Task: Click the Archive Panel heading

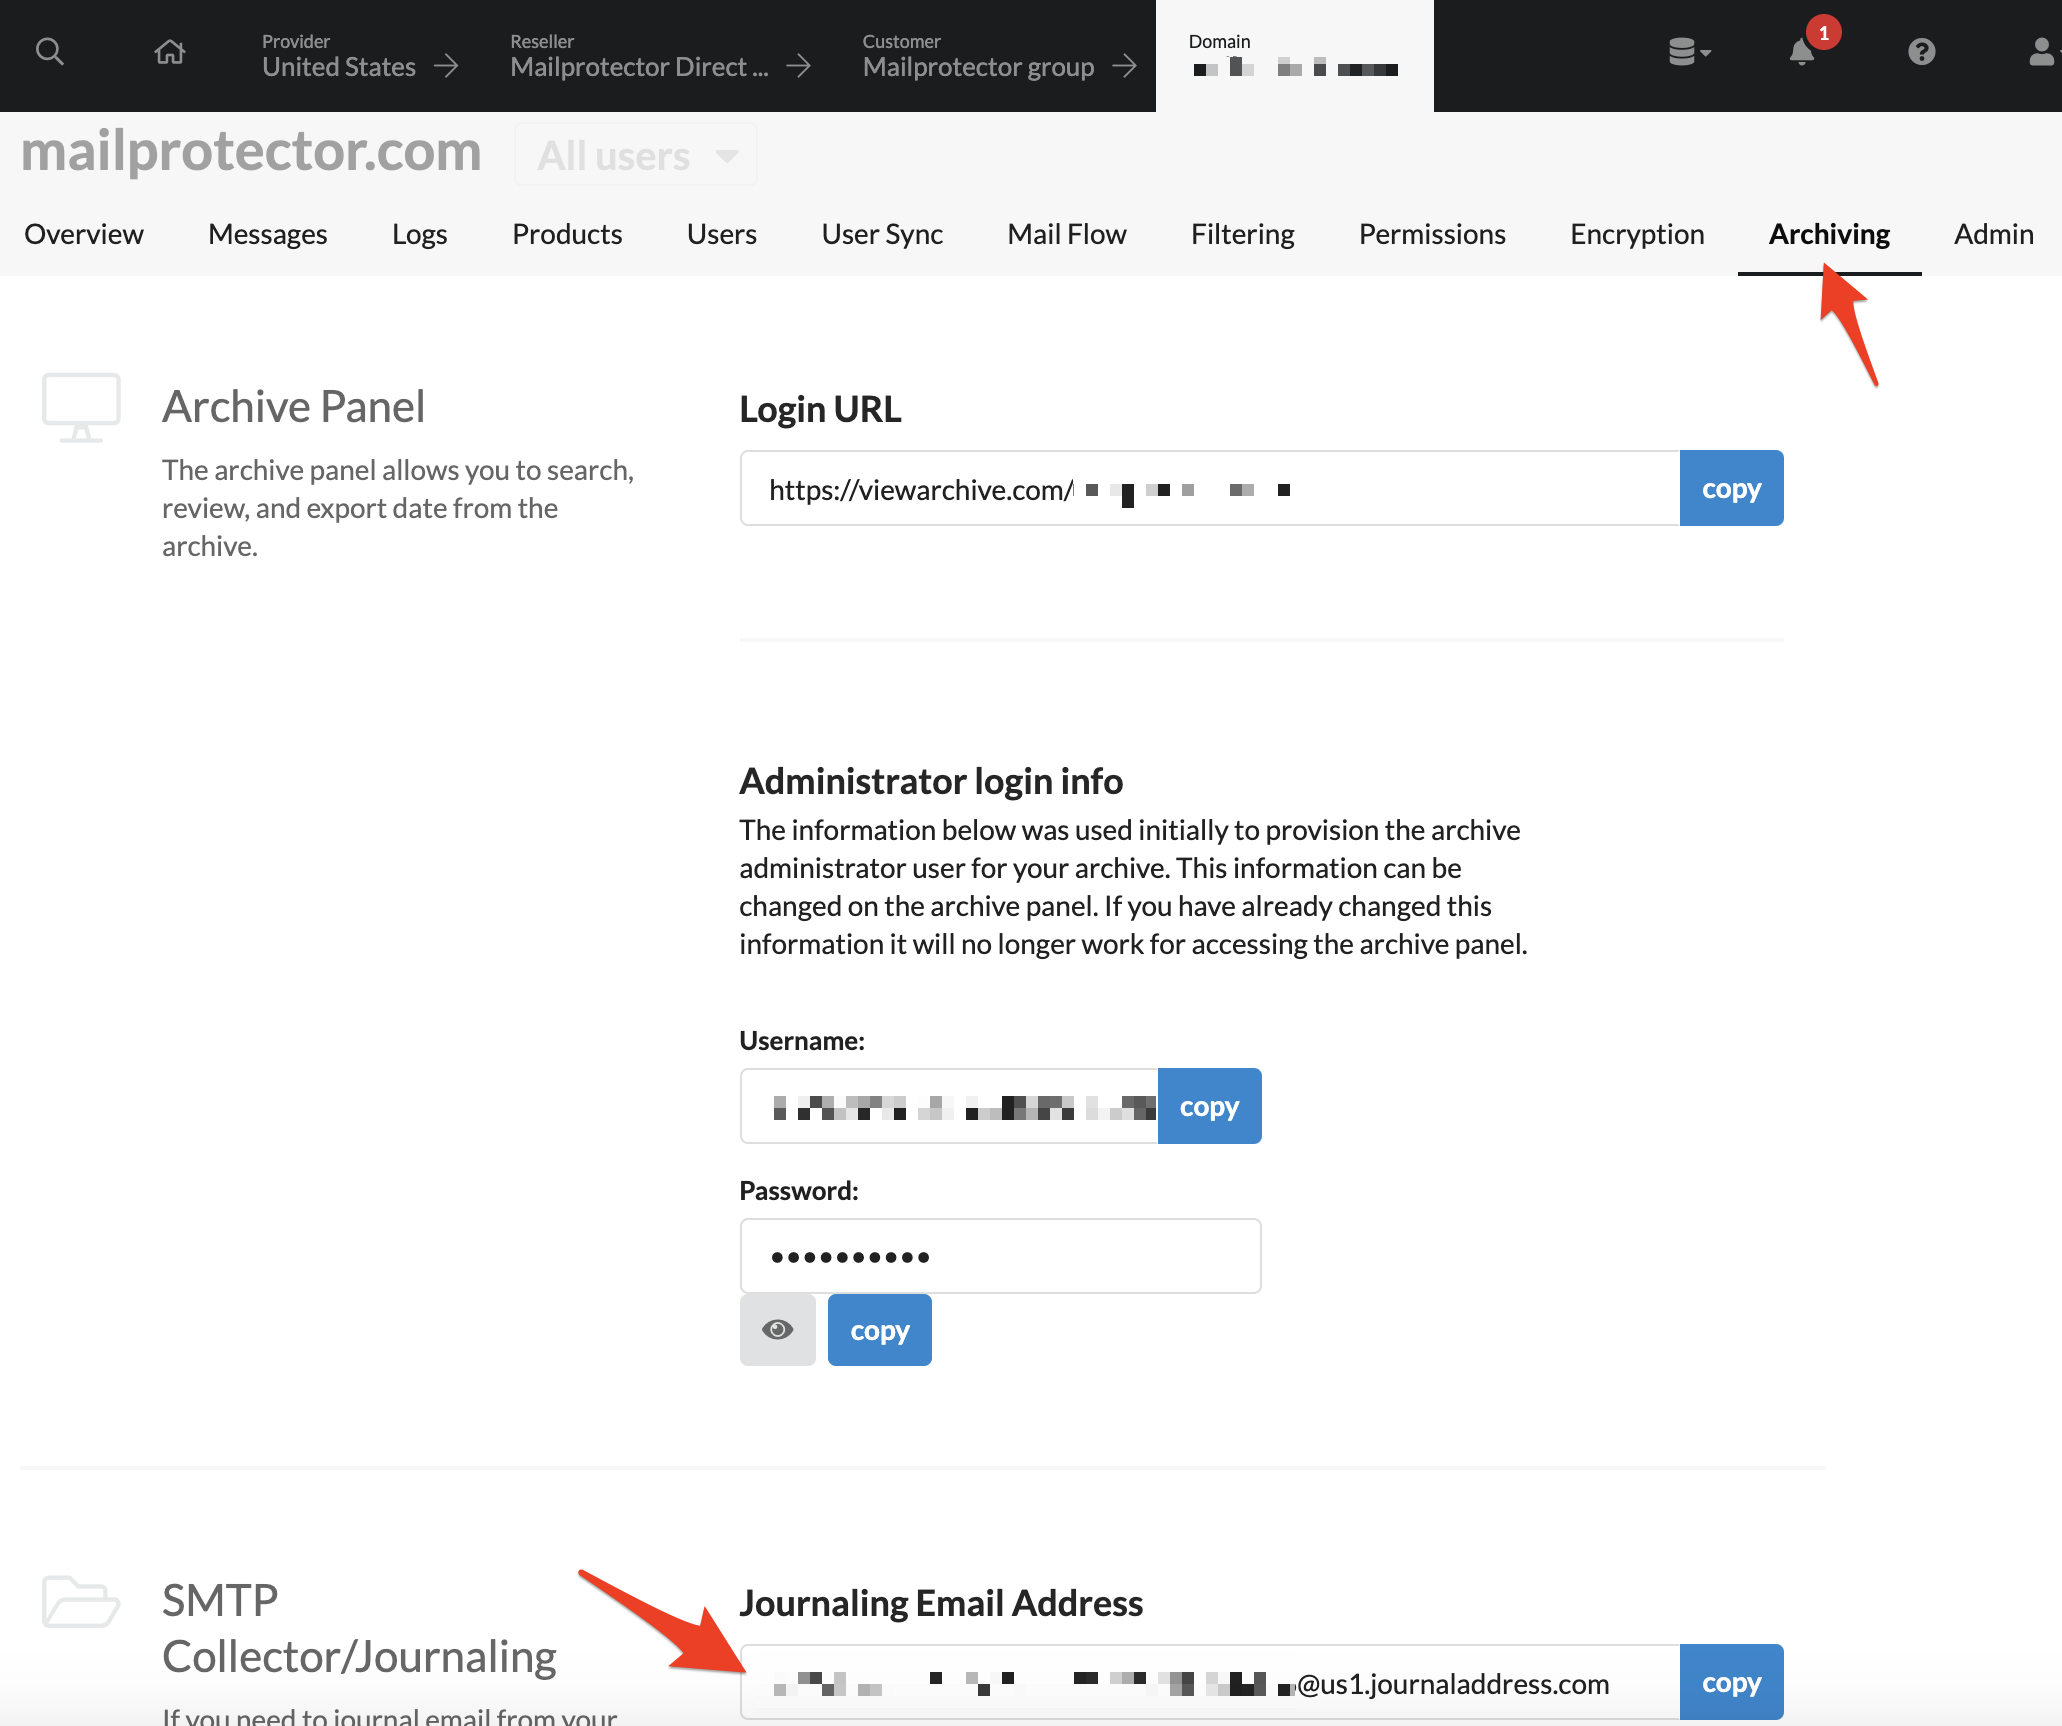Action: tap(293, 407)
